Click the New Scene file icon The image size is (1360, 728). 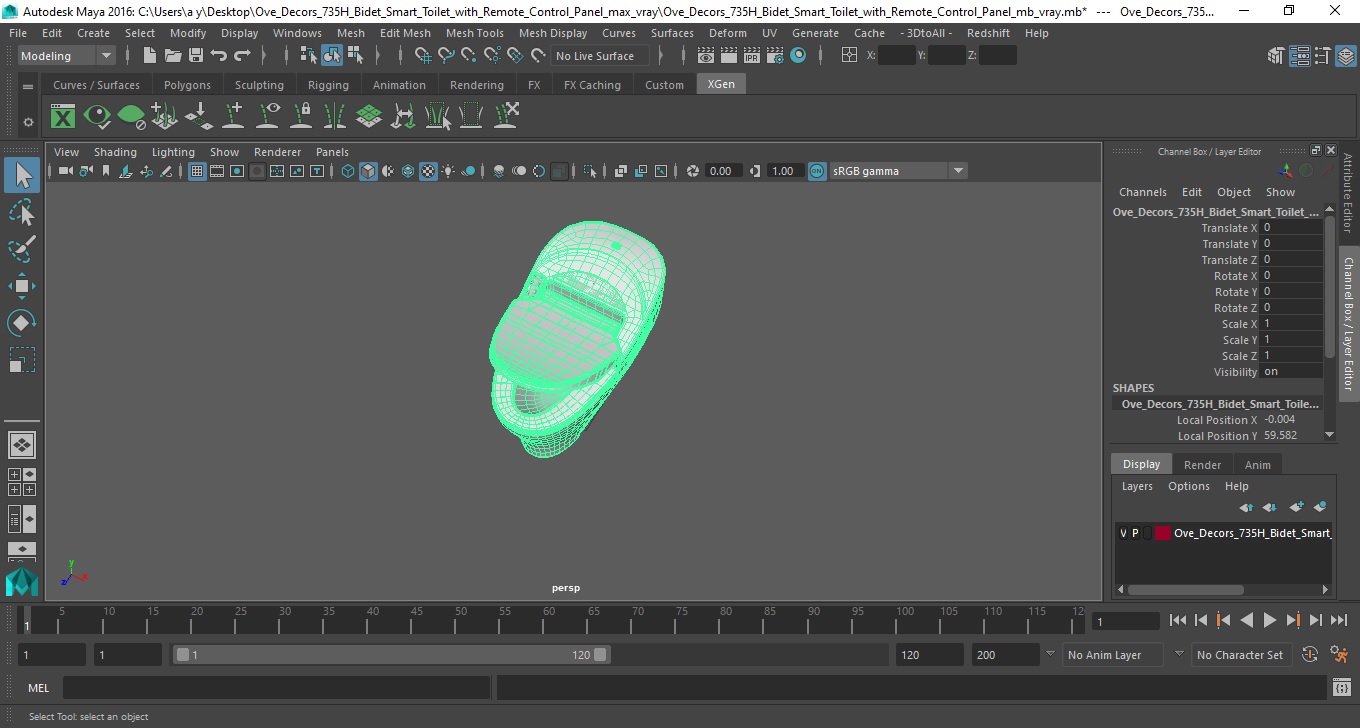(149, 56)
